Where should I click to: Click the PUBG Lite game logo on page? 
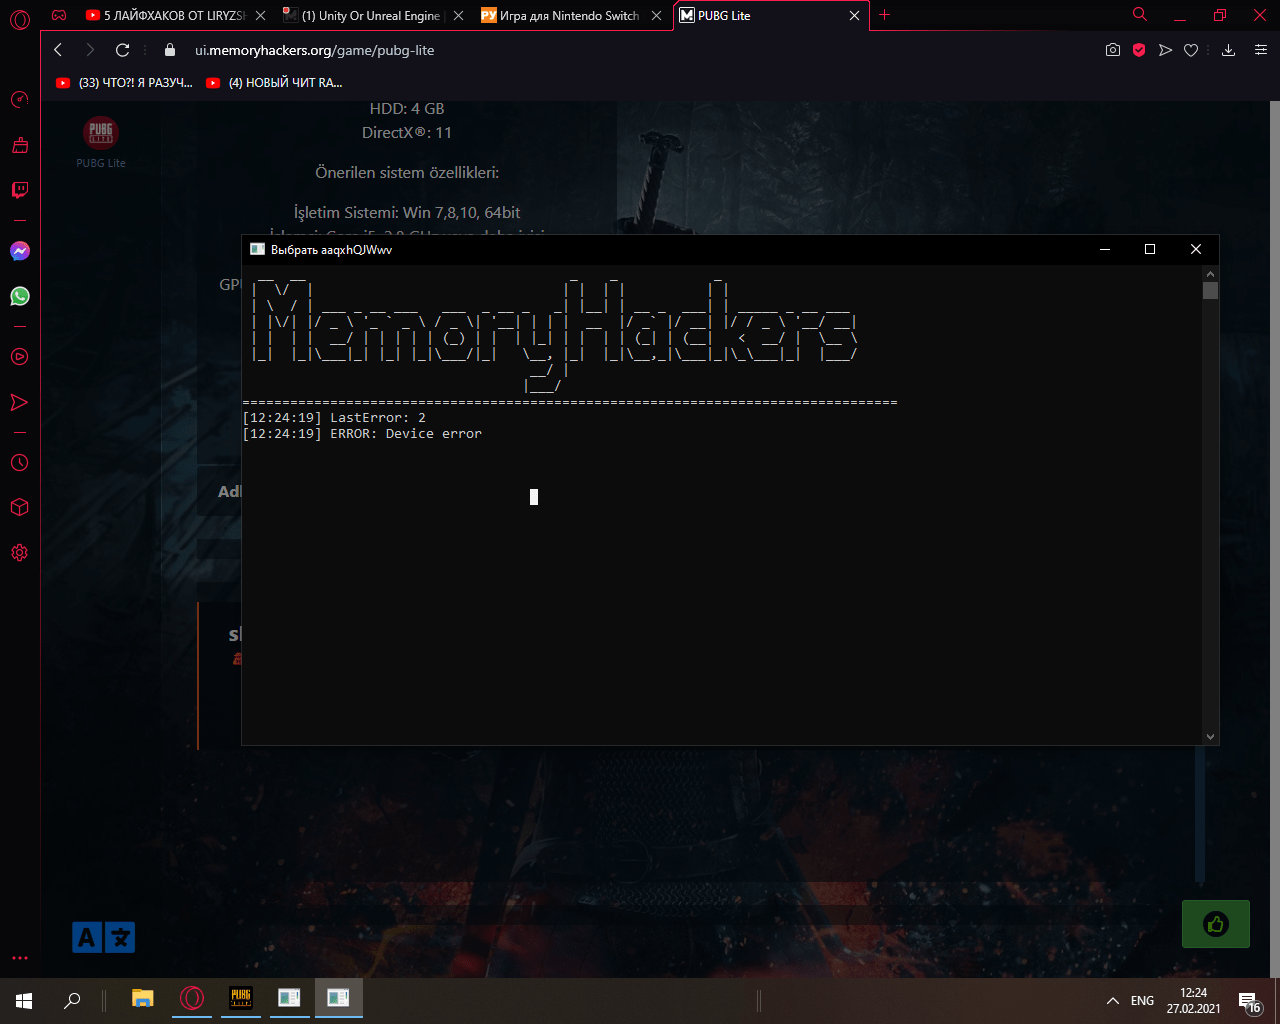(101, 132)
